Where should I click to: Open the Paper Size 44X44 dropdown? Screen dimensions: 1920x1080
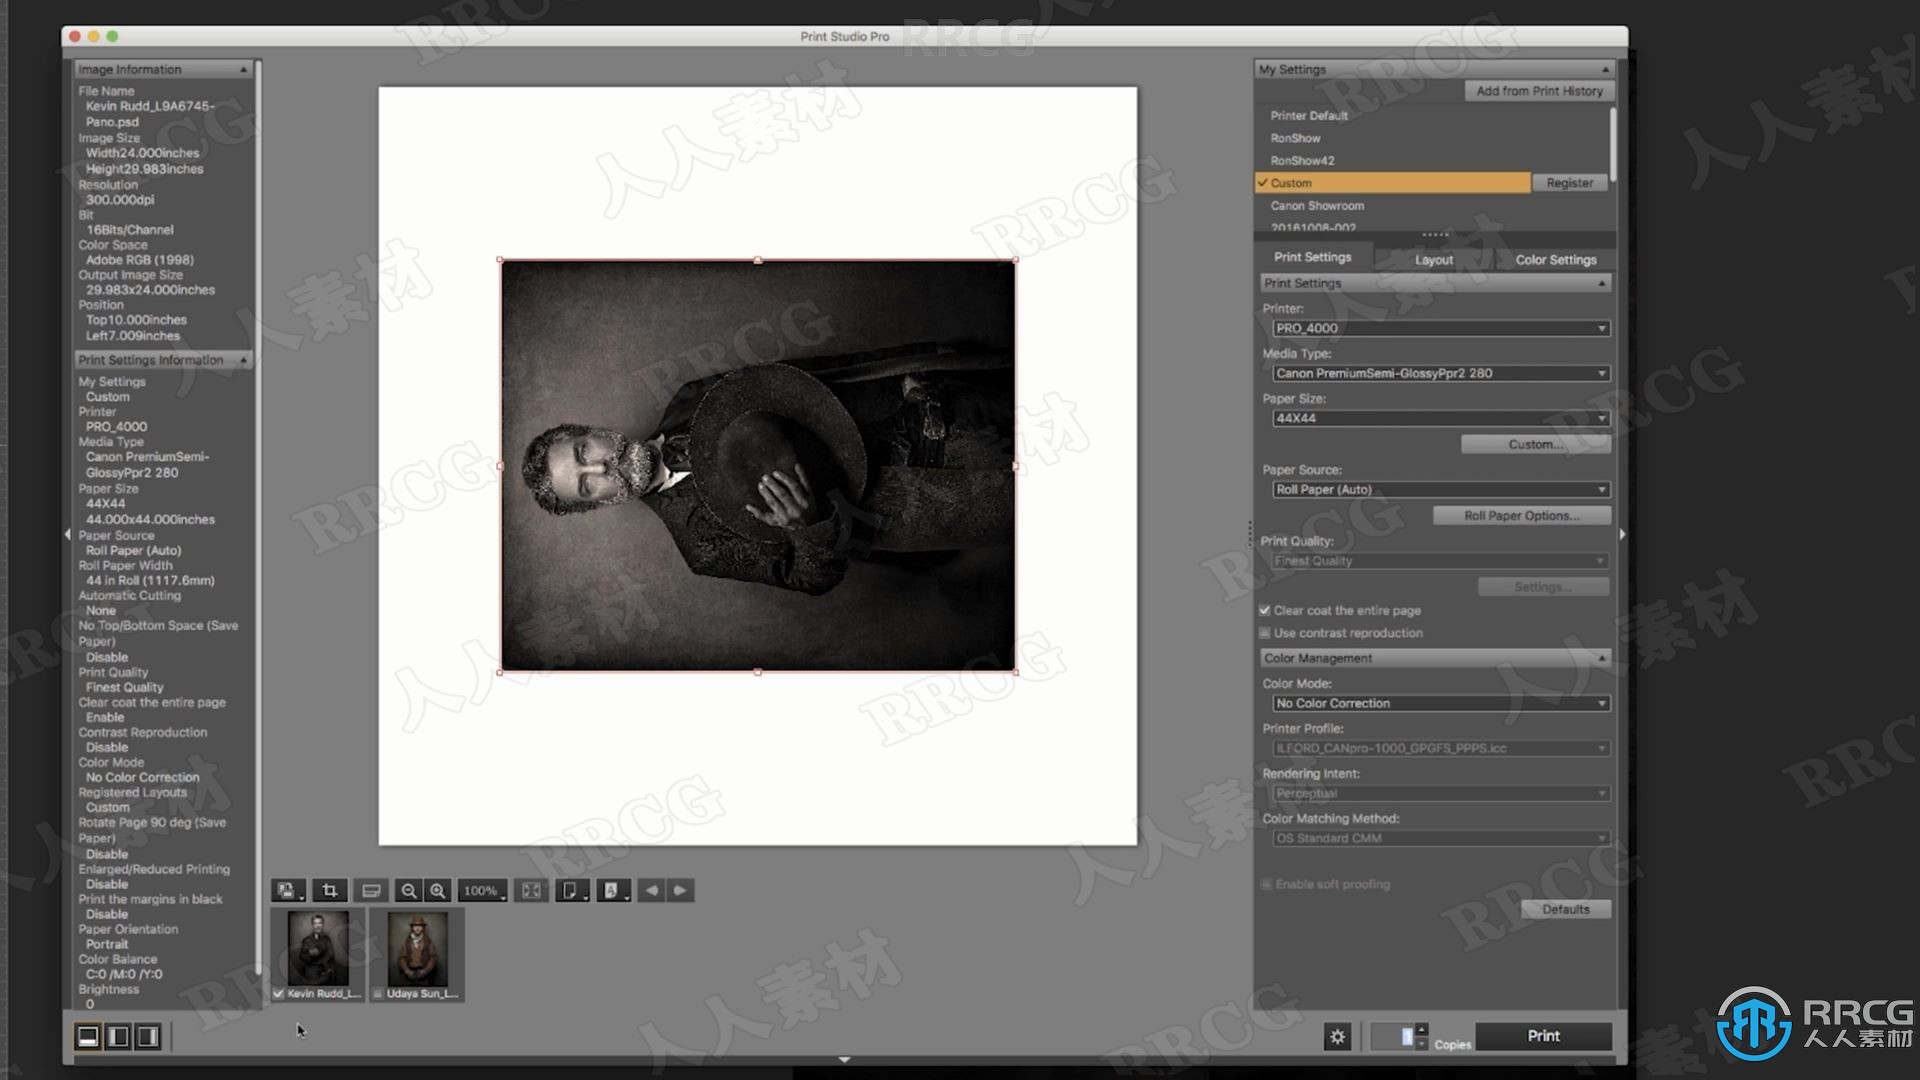[1441, 418]
